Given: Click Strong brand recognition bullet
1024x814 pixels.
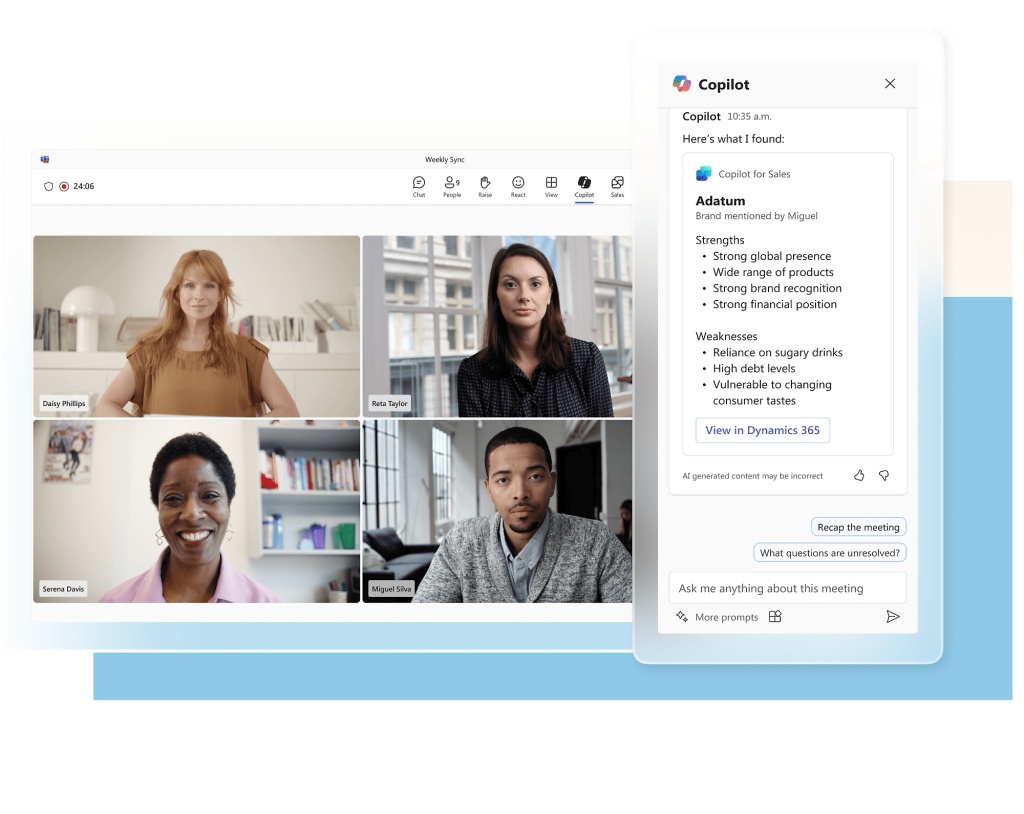Looking at the screenshot, I should pyautogui.click(x=777, y=288).
